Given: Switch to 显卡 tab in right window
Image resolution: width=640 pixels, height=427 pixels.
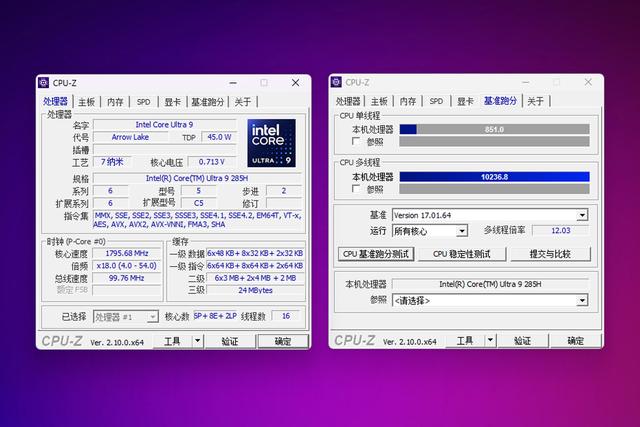Looking at the screenshot, I should 465,101.
